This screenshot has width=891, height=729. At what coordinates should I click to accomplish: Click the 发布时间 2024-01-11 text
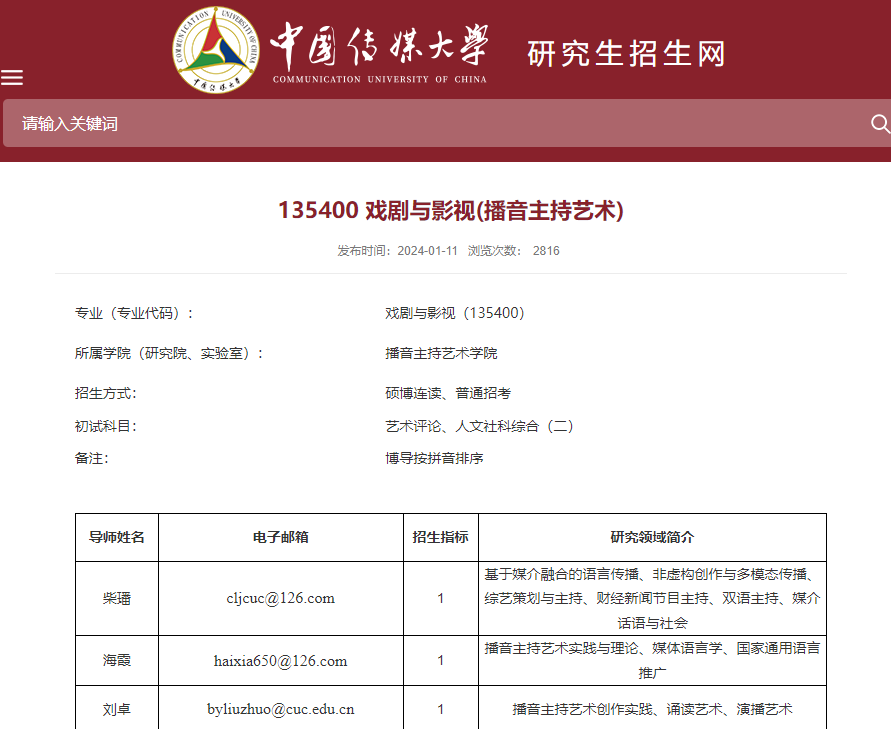point(397,251)
